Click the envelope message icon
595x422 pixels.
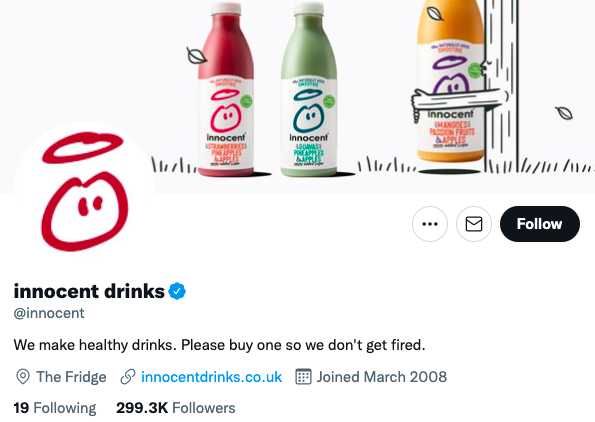tap(474, 224)
